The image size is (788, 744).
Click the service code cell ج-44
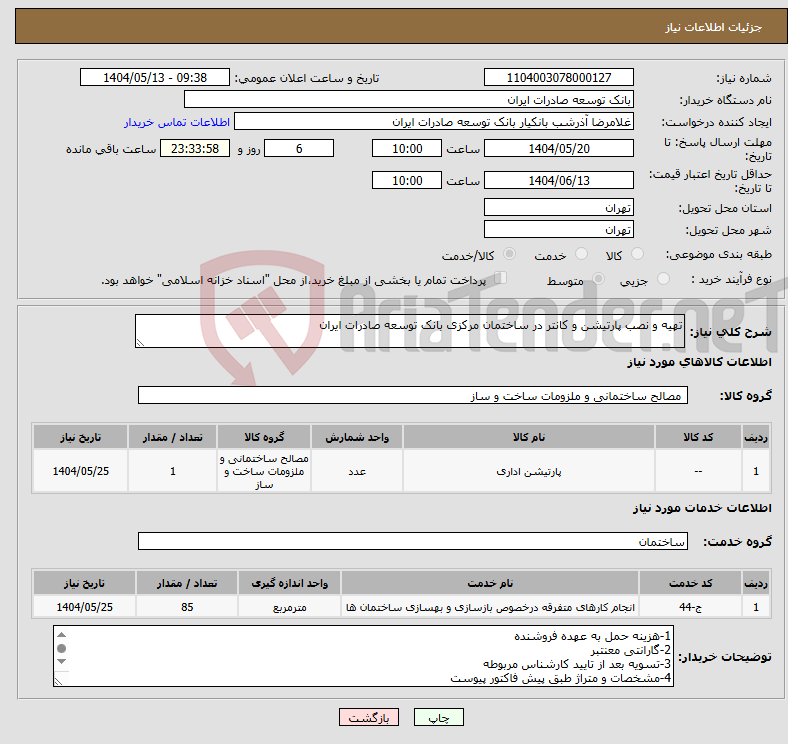pyautogui.click(x=691, y=607)
